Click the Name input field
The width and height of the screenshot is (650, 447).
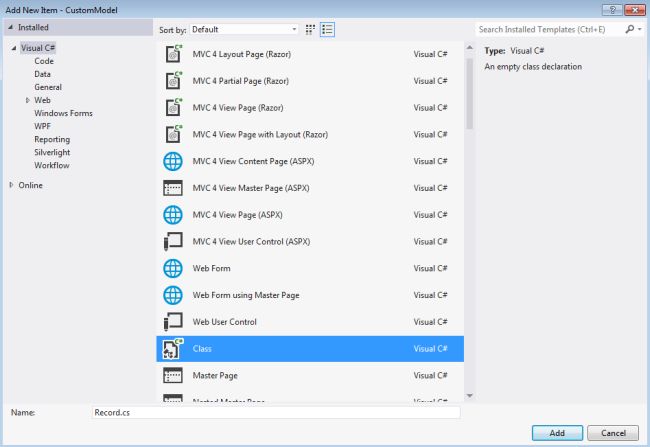pos(276,412)
